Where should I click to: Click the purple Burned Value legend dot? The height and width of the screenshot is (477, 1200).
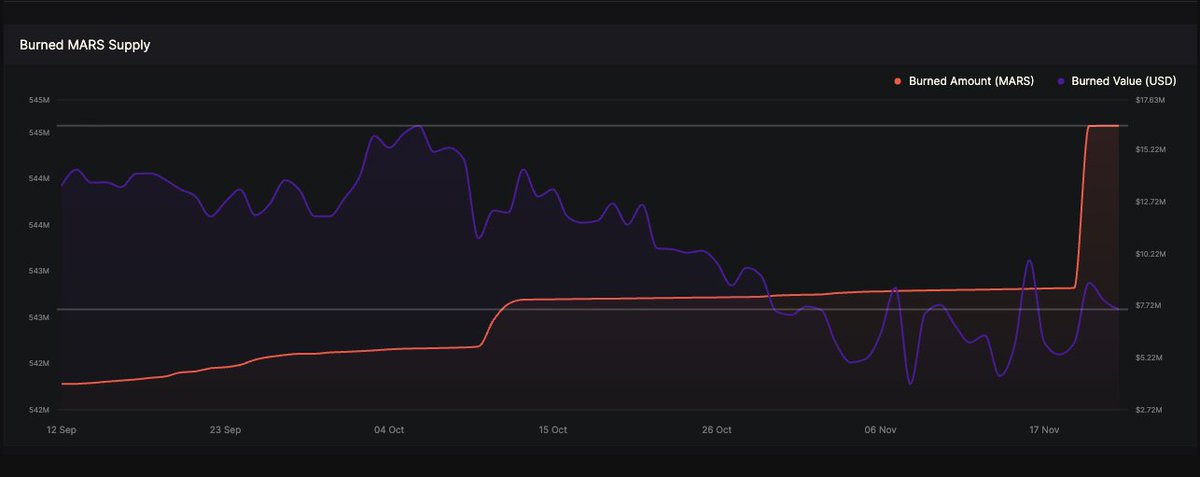point(1060,81)
